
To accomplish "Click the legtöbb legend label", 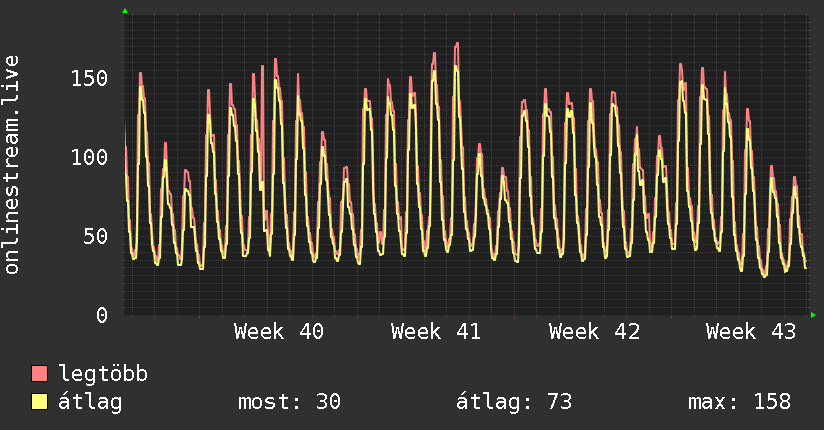I will (103, 374).
